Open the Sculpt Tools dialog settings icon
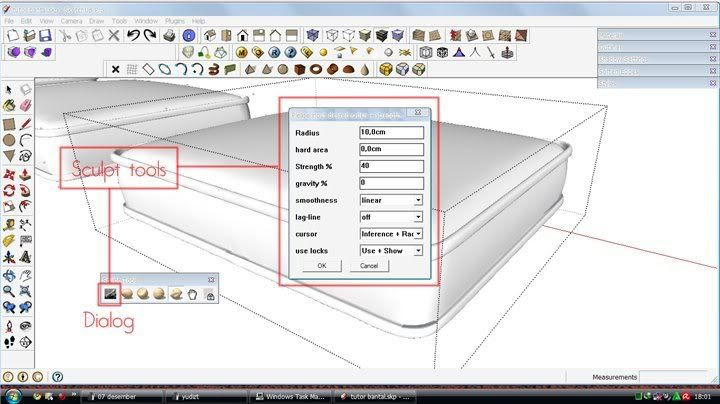 tap(110, 294)
